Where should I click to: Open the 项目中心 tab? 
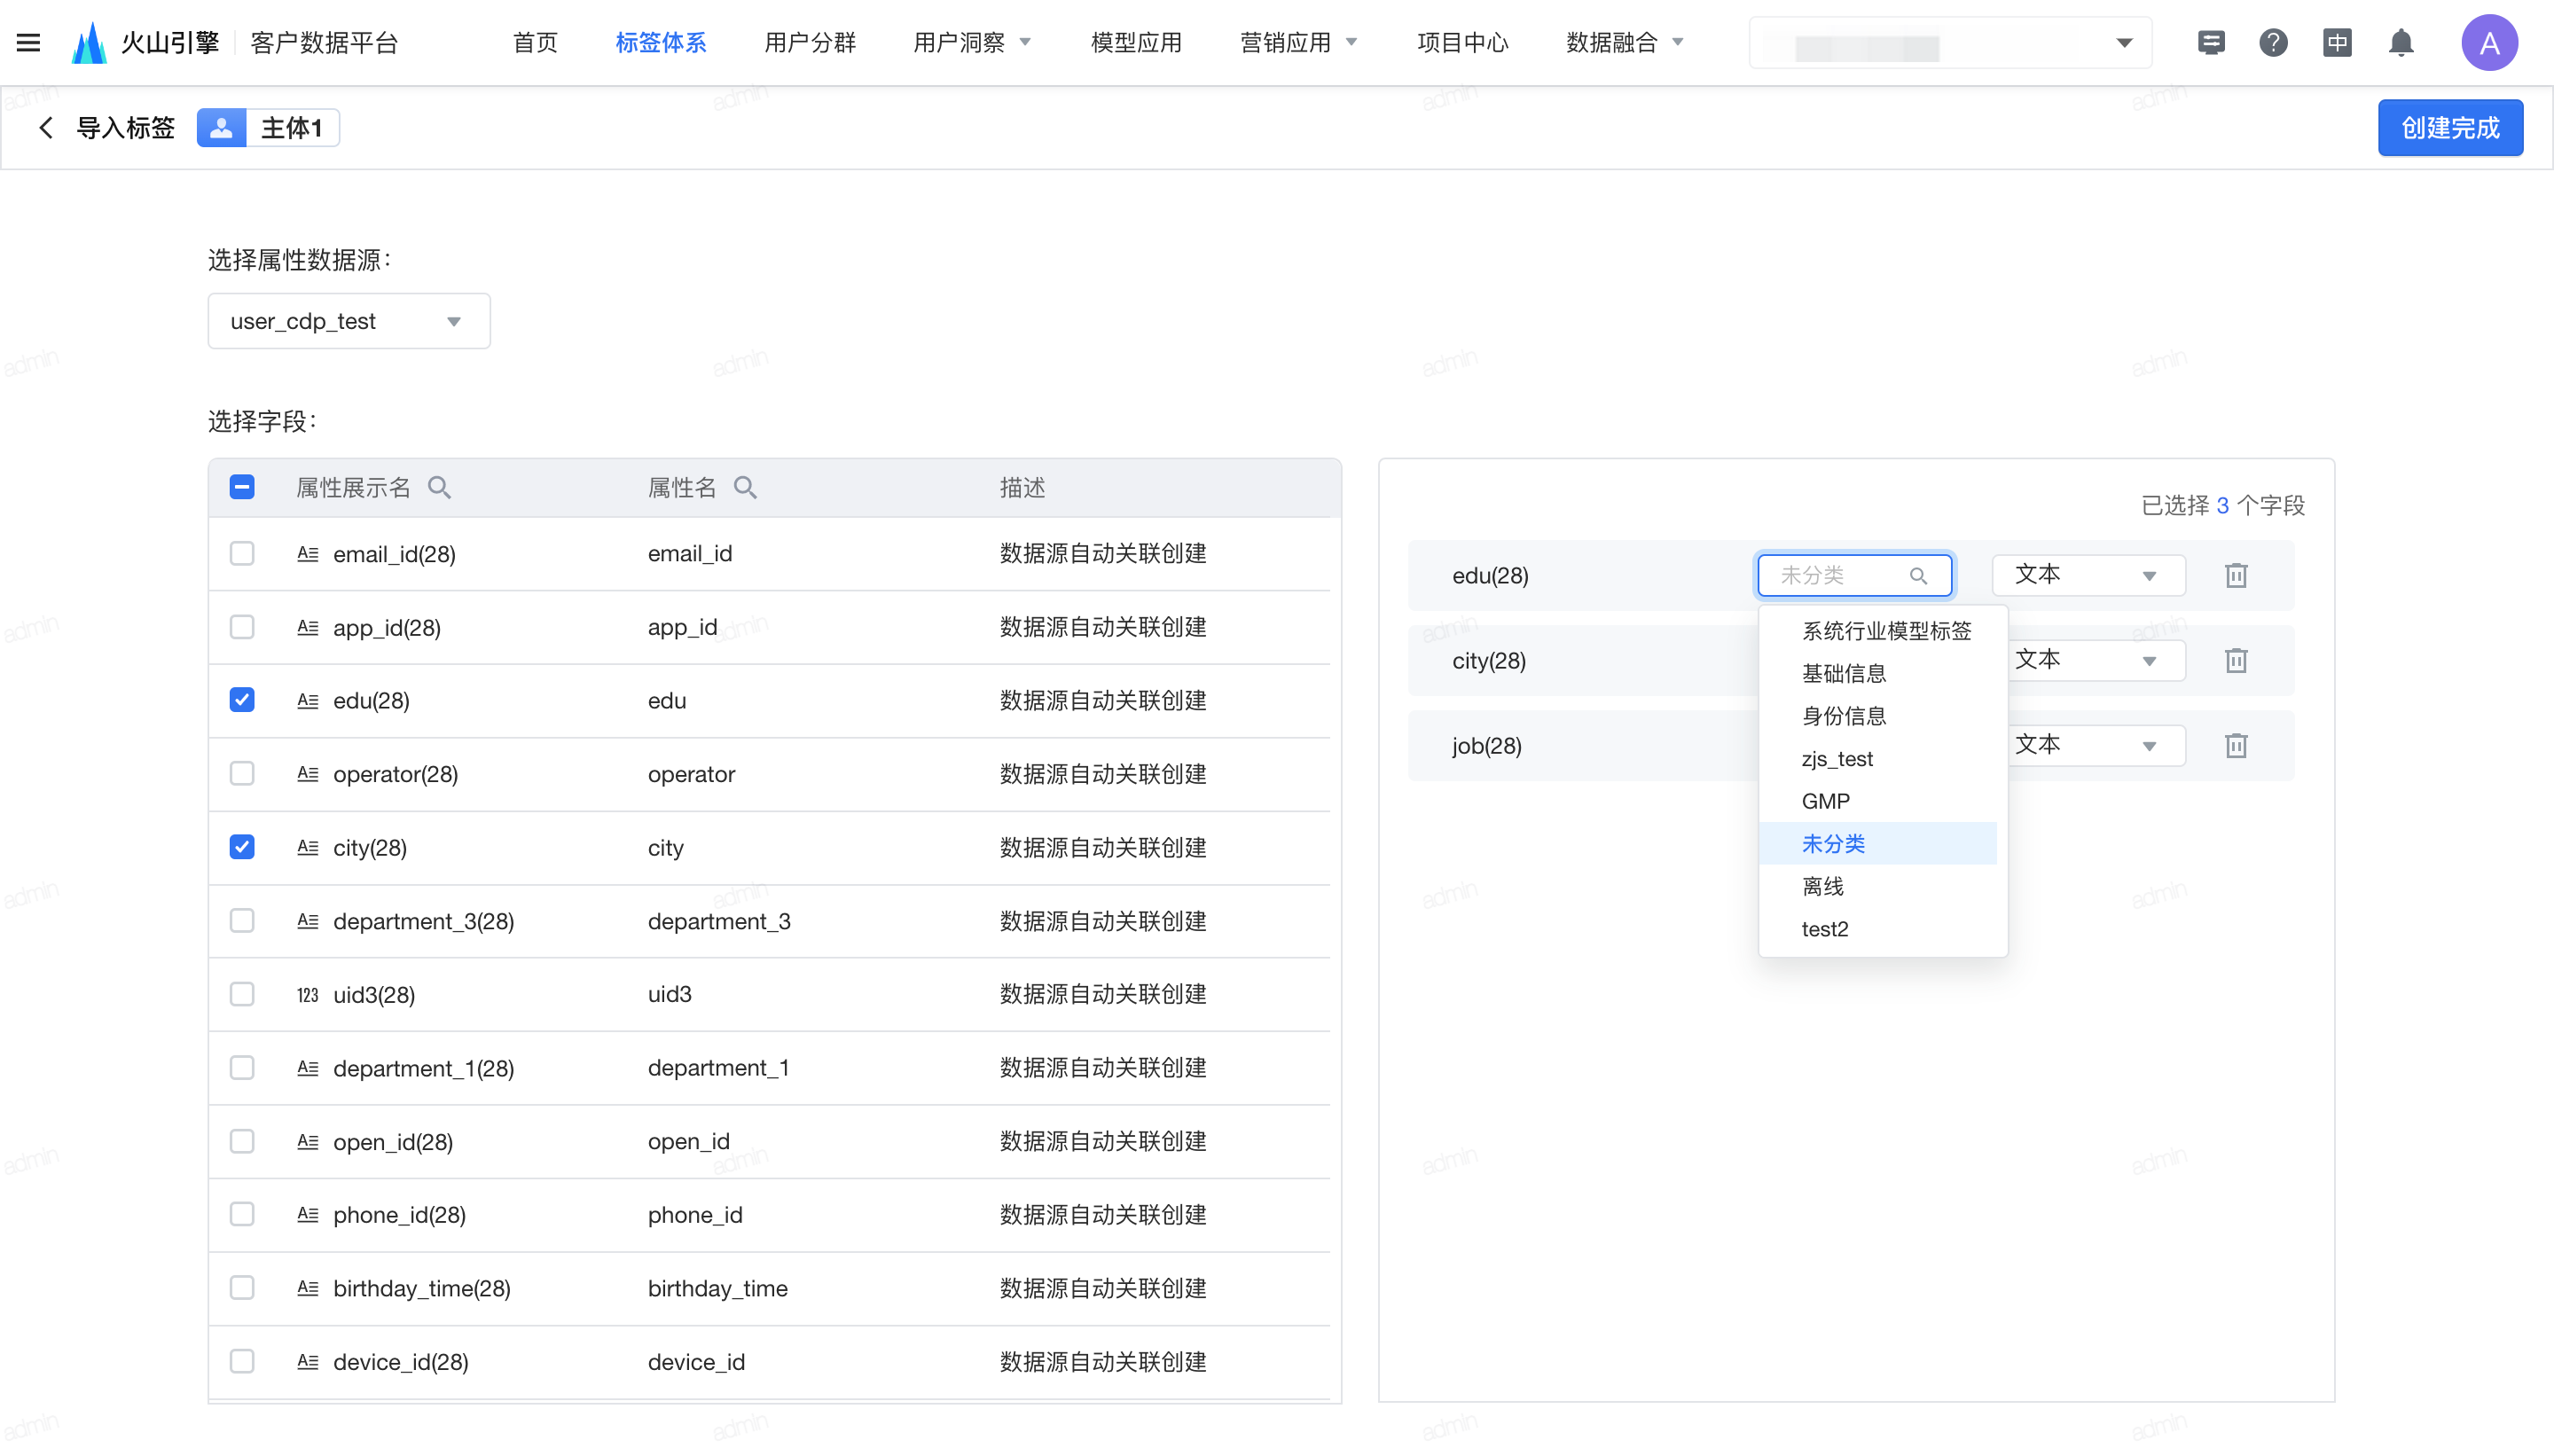[x=1462, y=42]
